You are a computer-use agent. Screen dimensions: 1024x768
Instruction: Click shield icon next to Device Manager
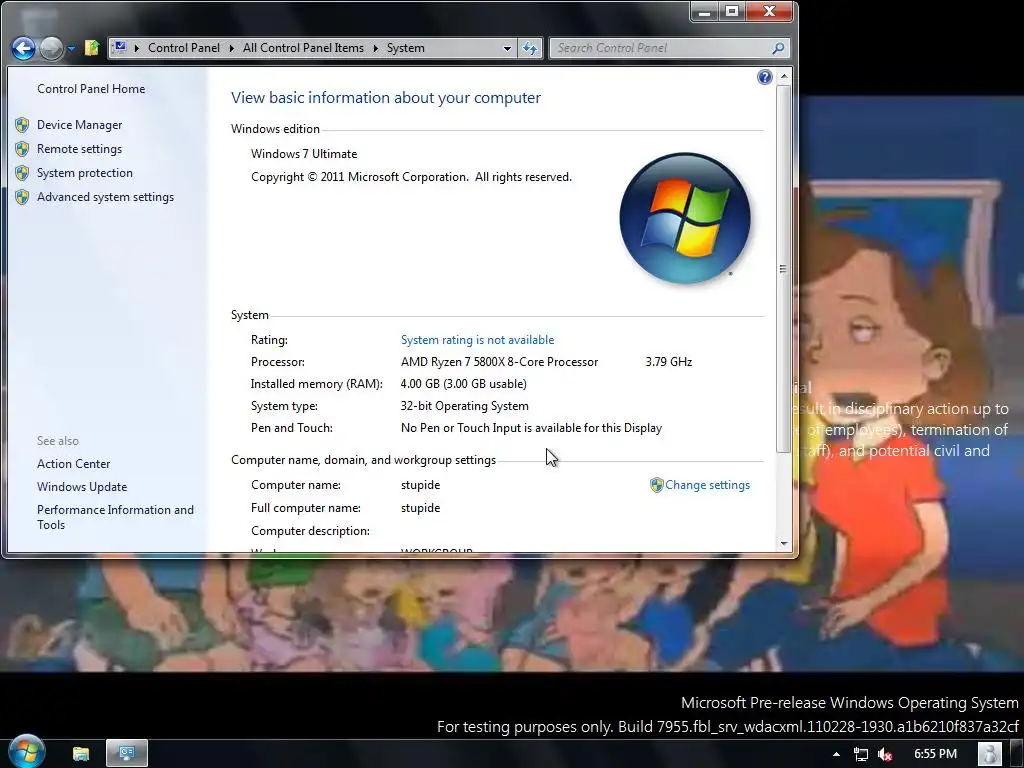22,125
